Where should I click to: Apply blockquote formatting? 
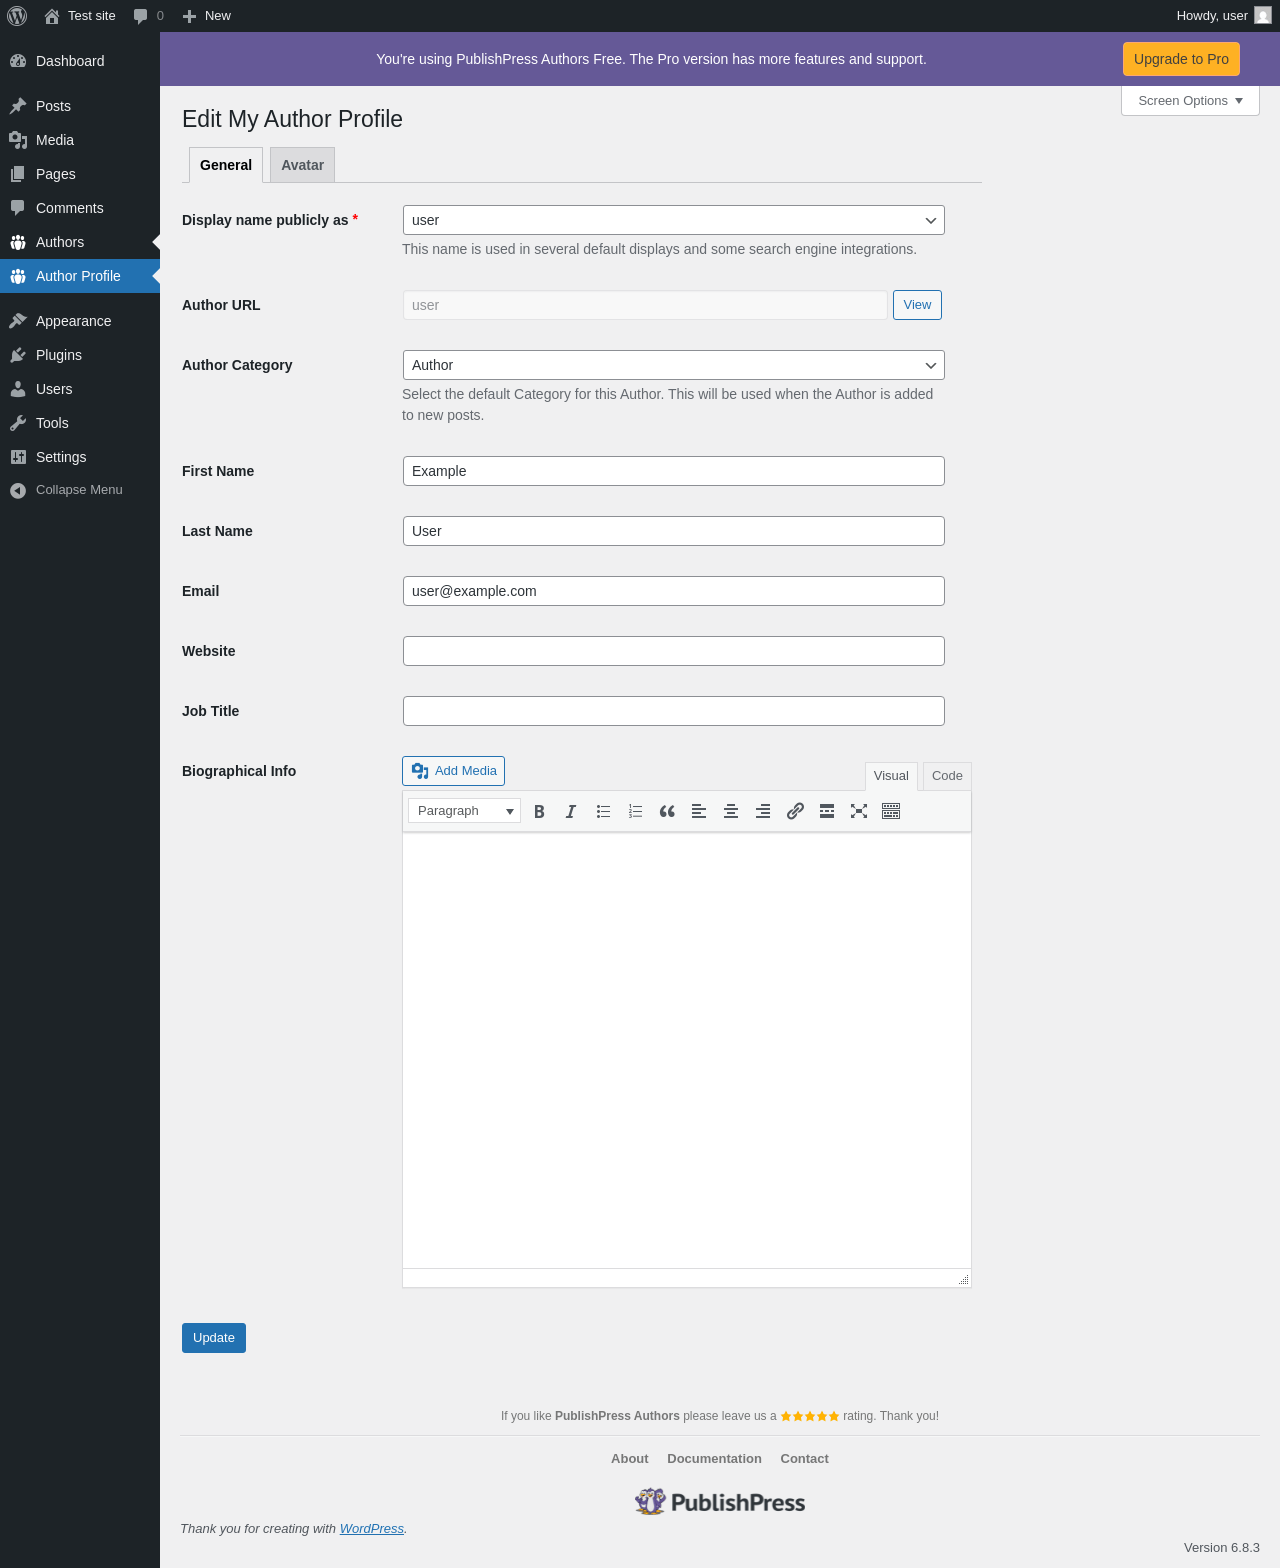[667, 811]
